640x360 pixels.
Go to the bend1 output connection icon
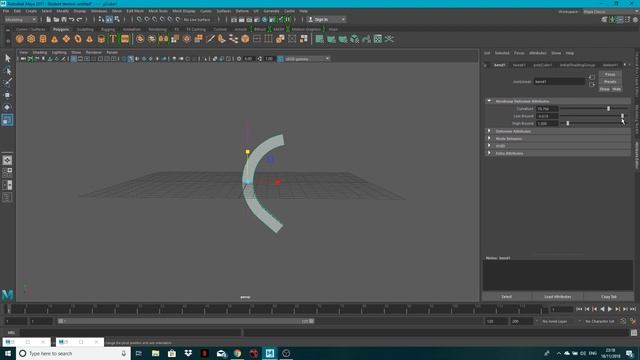click(592, 84)
